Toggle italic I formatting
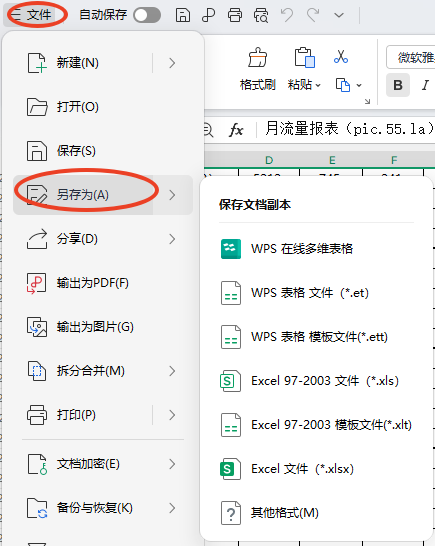The height and width of the screenshot is (546, 435). [x=425, y=85]
